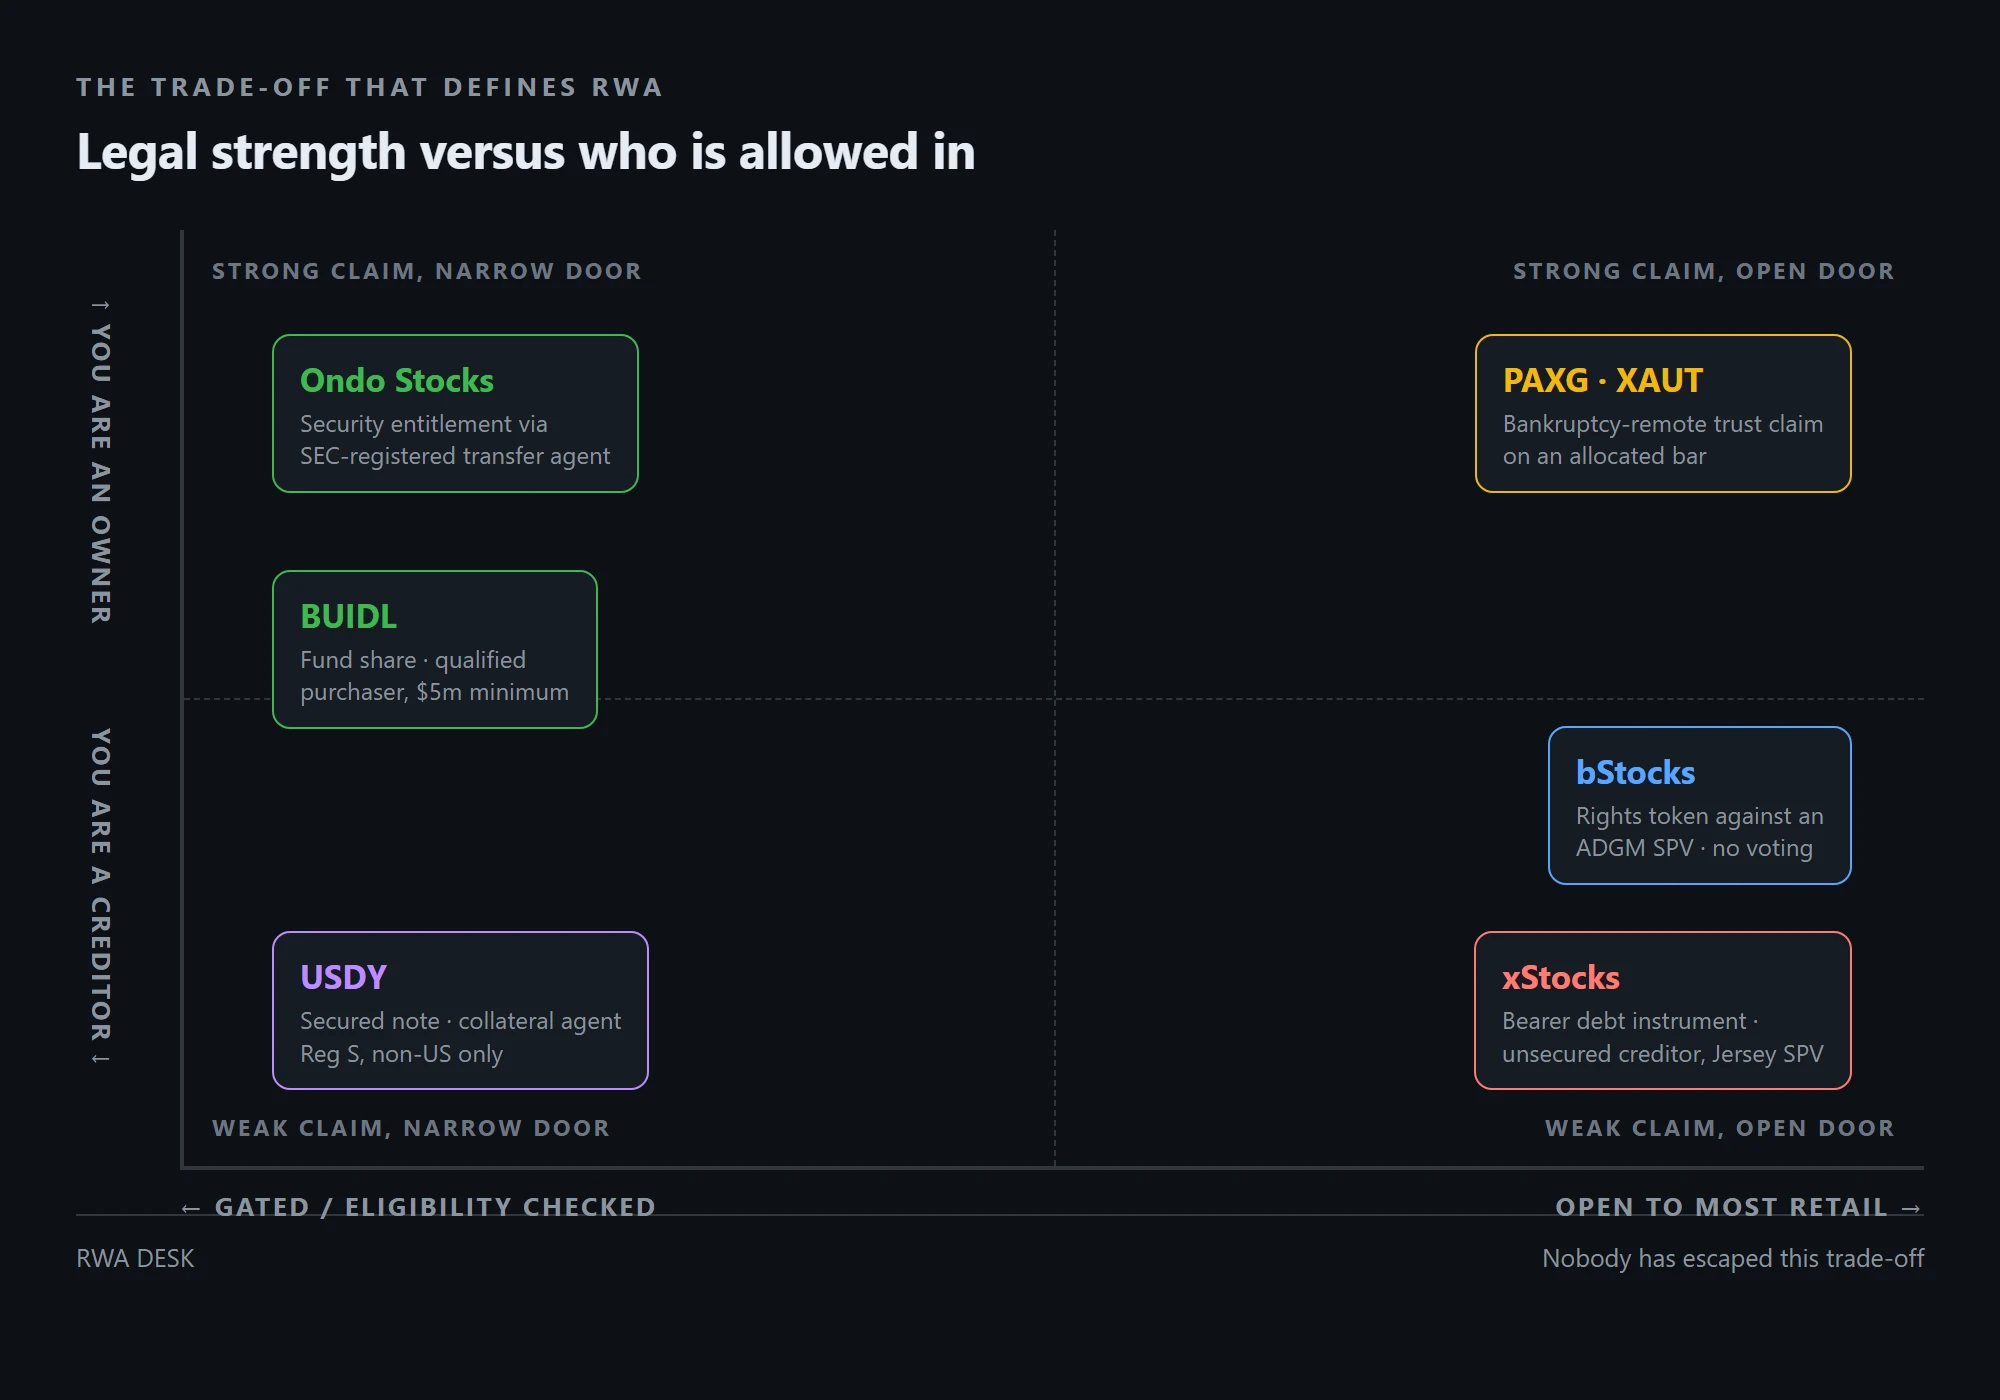Click the "Security entitlement via SEC-registered transfer agent" description
Screen dimensions: 2000x1400
point(455,440)
